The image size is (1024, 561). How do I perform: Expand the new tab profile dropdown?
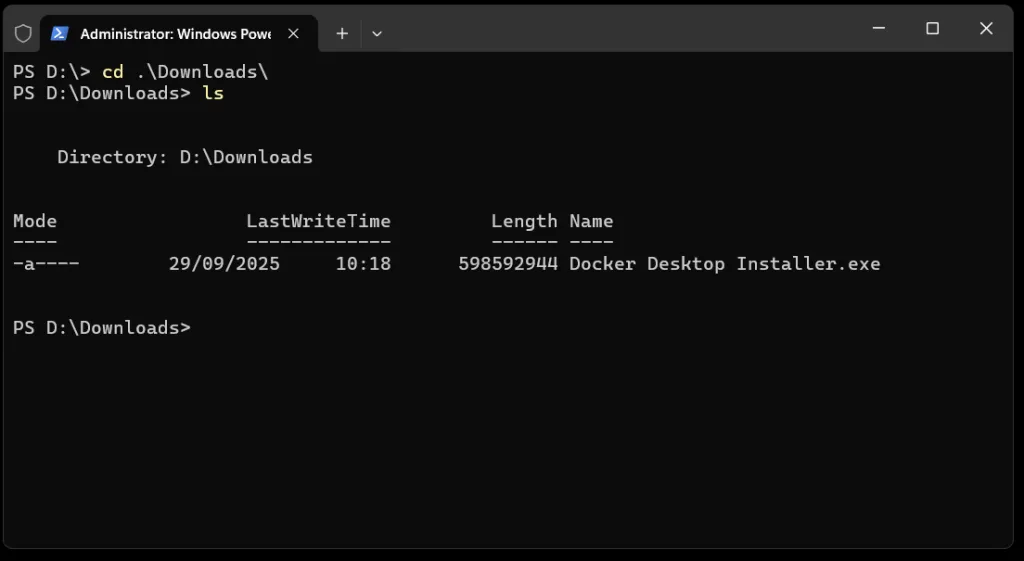coord(377,33)
